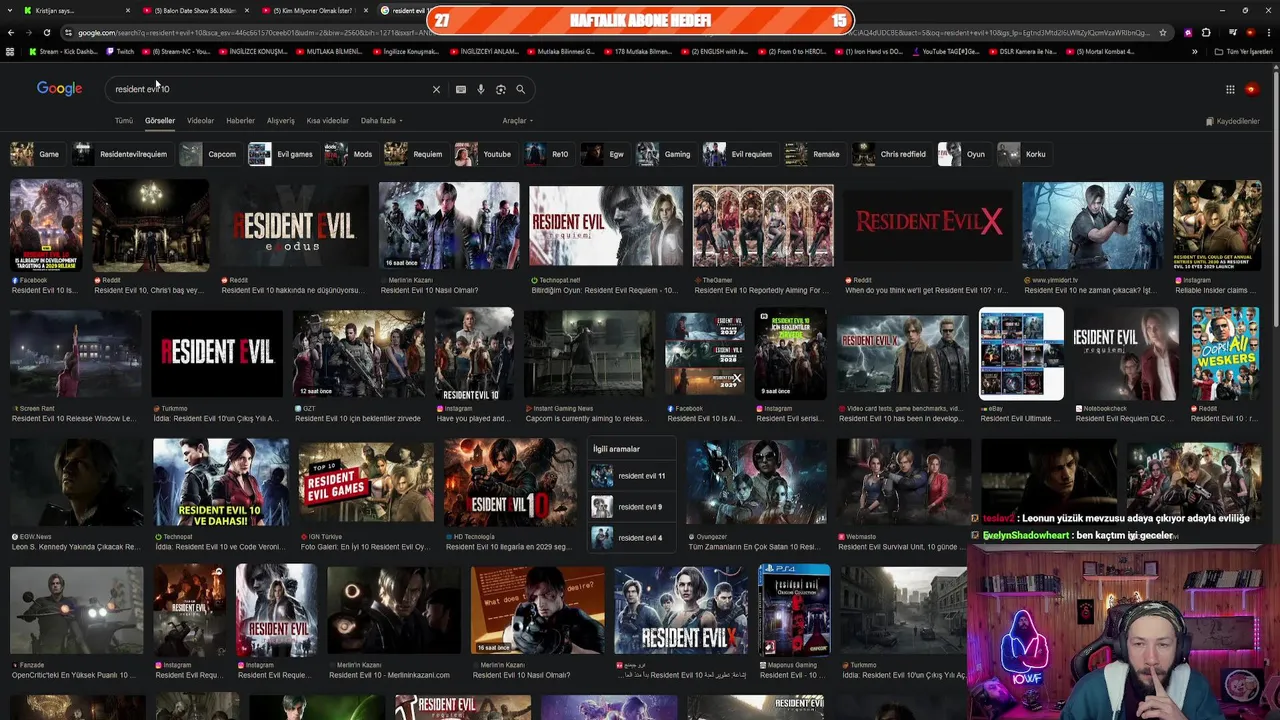Show more bookmarks with the overflow chevron
Viewport: 1280px width, 720px height.
[x=1194, y=51]
